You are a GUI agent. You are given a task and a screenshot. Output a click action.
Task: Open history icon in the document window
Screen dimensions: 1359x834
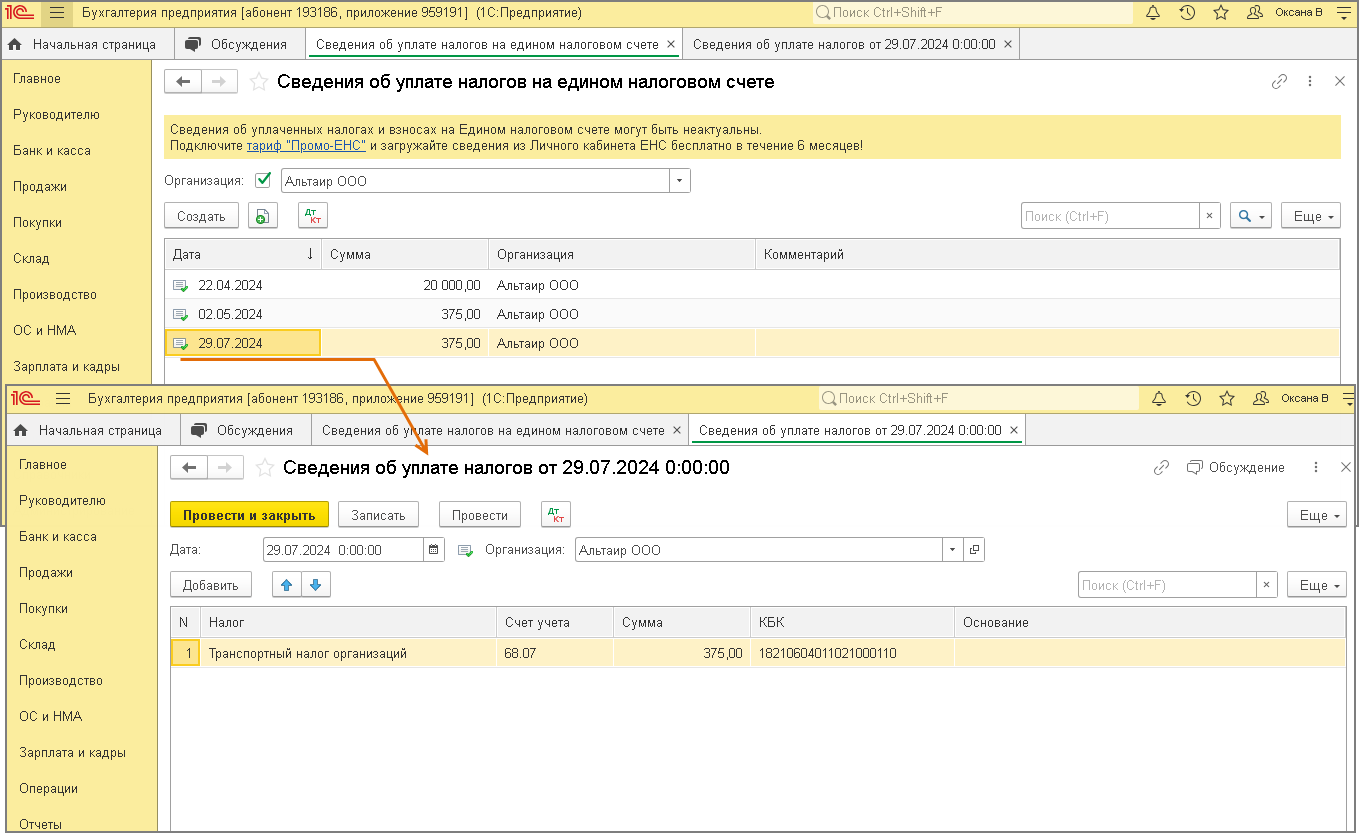pos(1193,398)
